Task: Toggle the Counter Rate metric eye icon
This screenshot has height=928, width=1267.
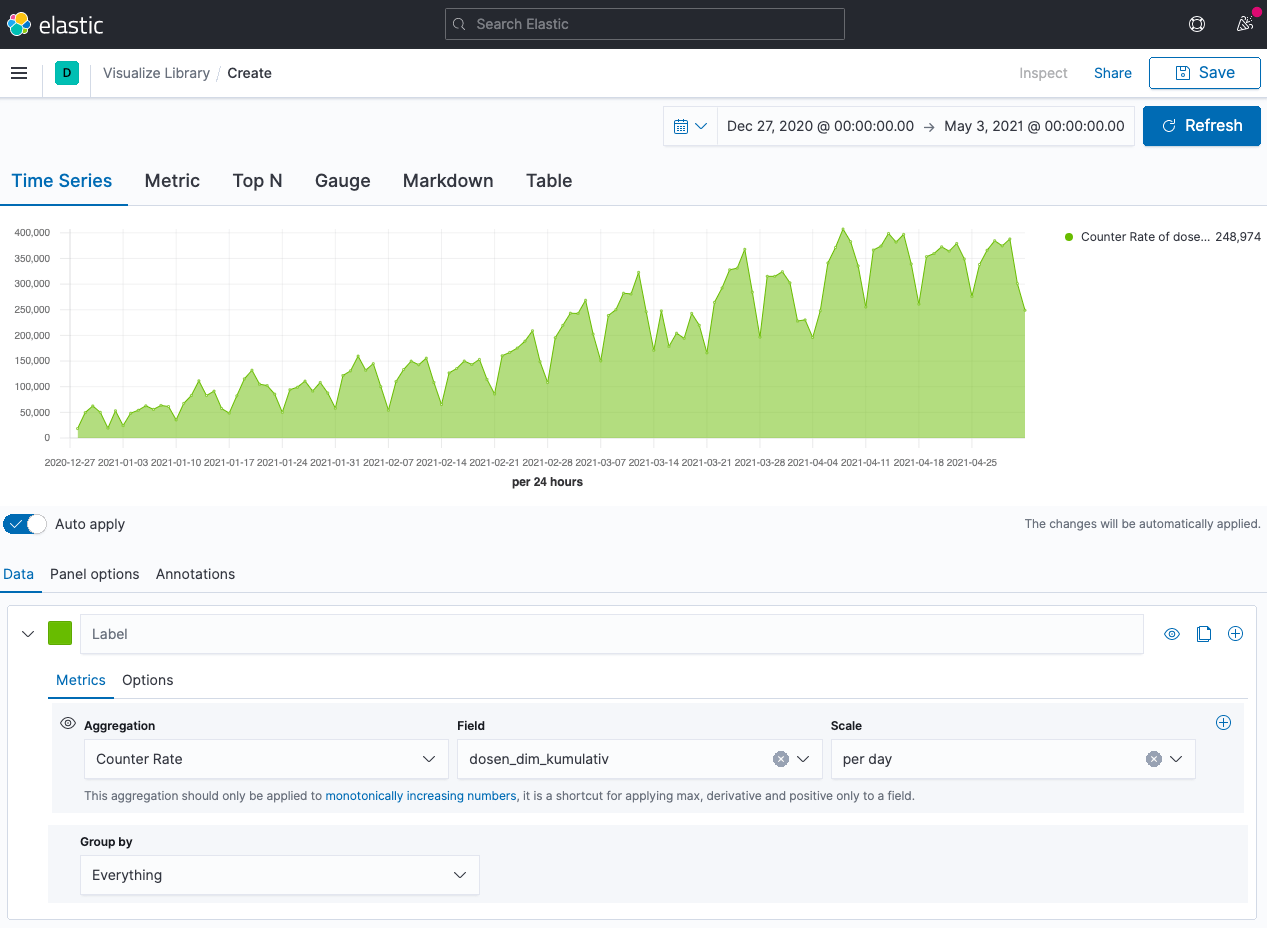Action: pyautogui.click(x=68, y=723)
